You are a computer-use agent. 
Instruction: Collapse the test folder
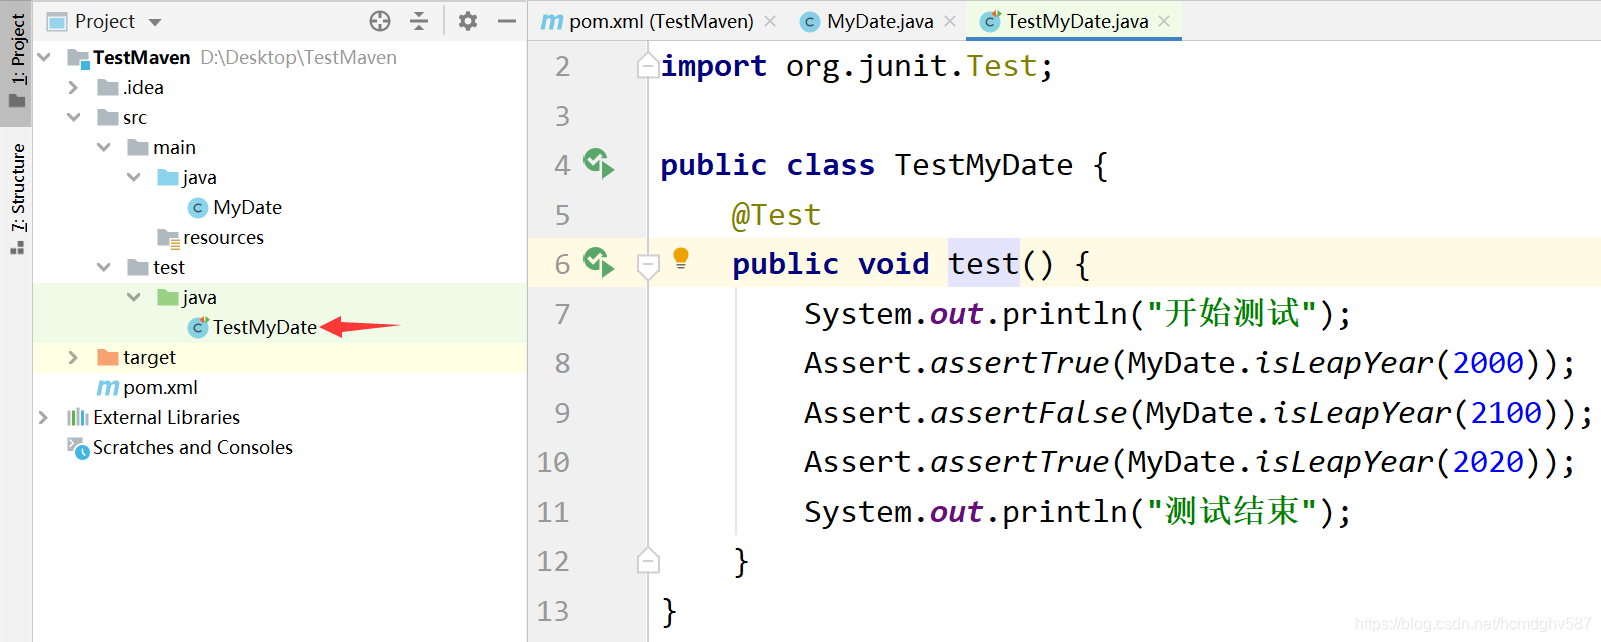pos(104,267)
